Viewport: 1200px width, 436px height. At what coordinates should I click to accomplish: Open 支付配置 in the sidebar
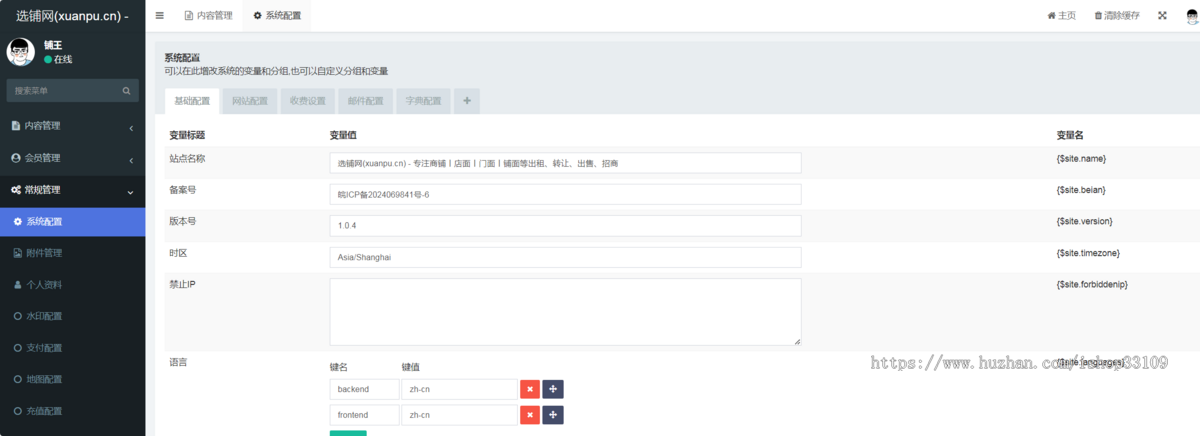pos(72,348)
